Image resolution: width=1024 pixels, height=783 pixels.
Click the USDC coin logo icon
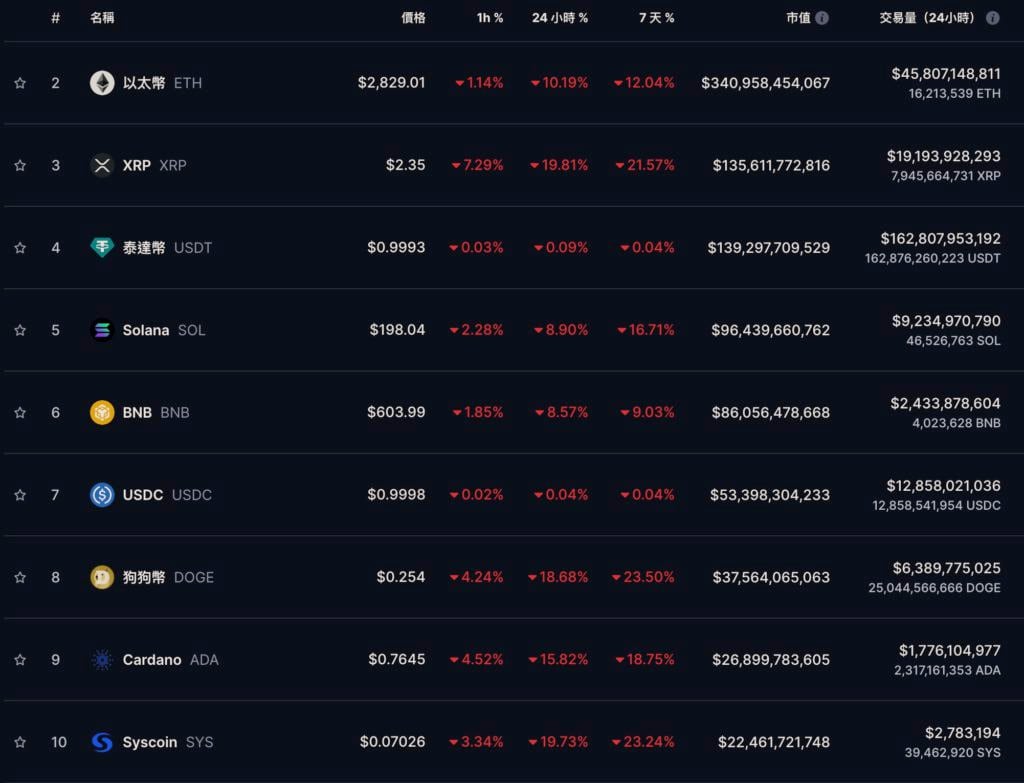tap(102, 494)
